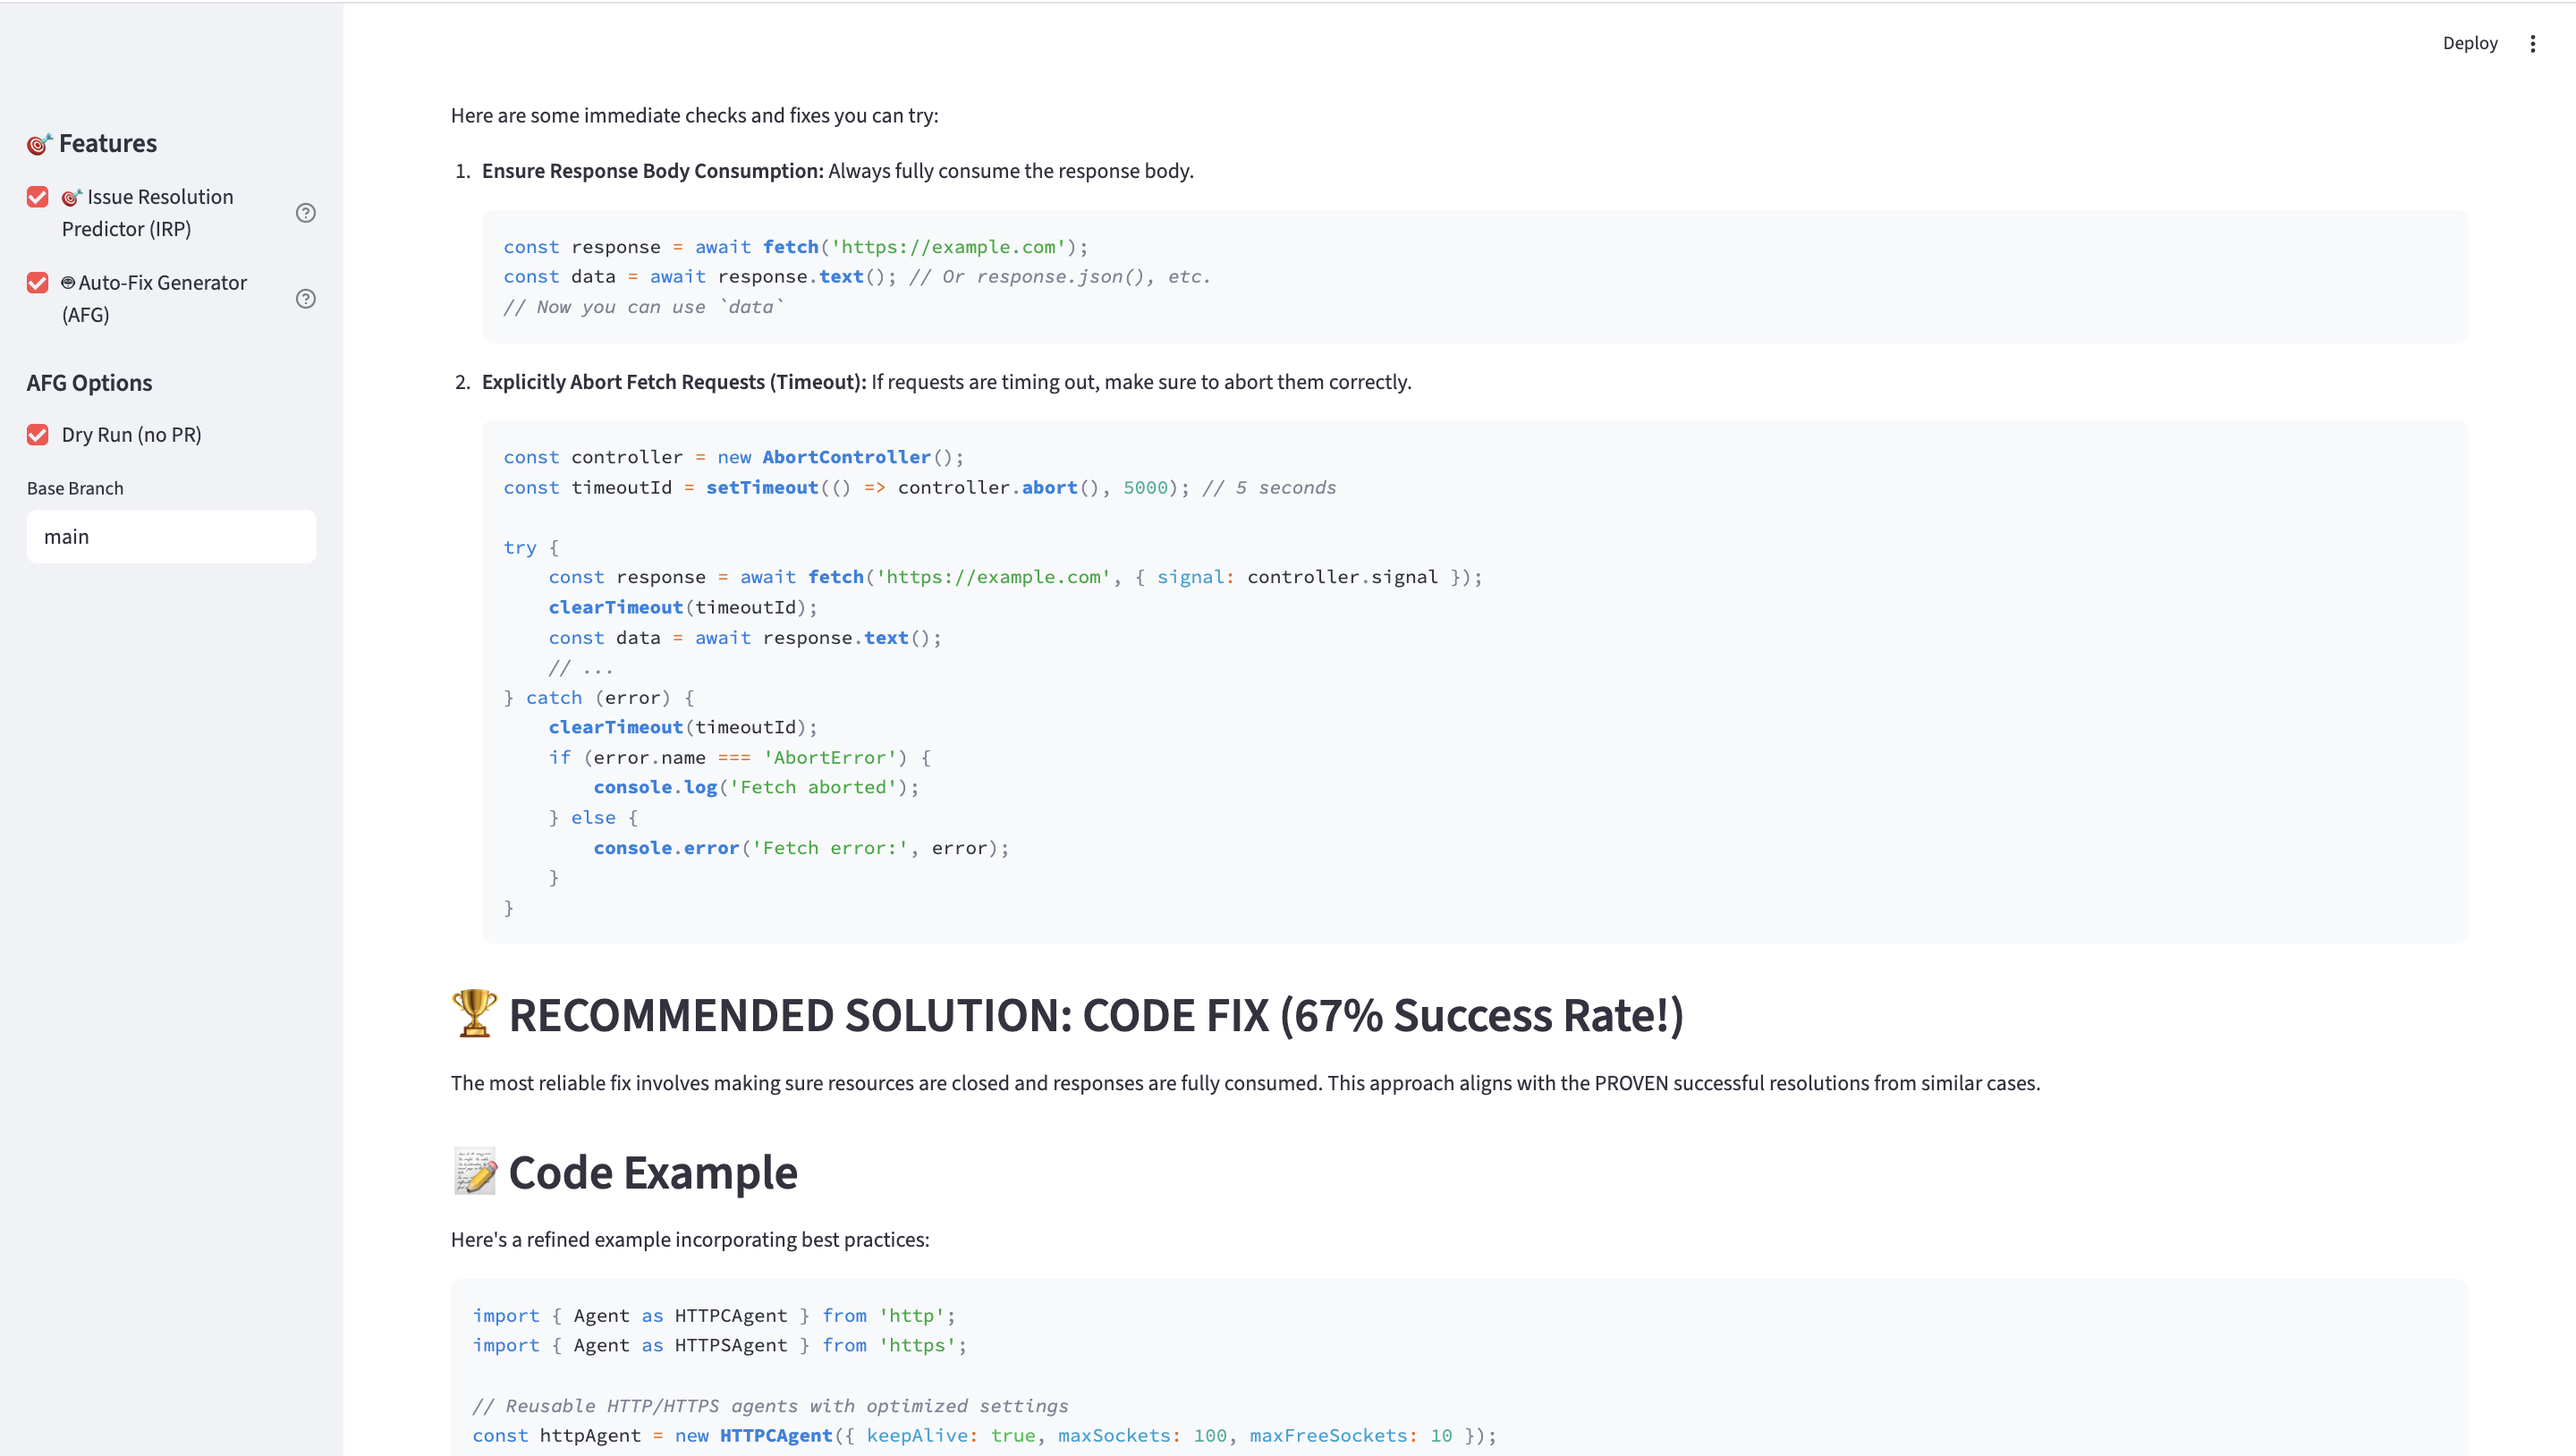Open the three-dot main menu

(2532, 43)
